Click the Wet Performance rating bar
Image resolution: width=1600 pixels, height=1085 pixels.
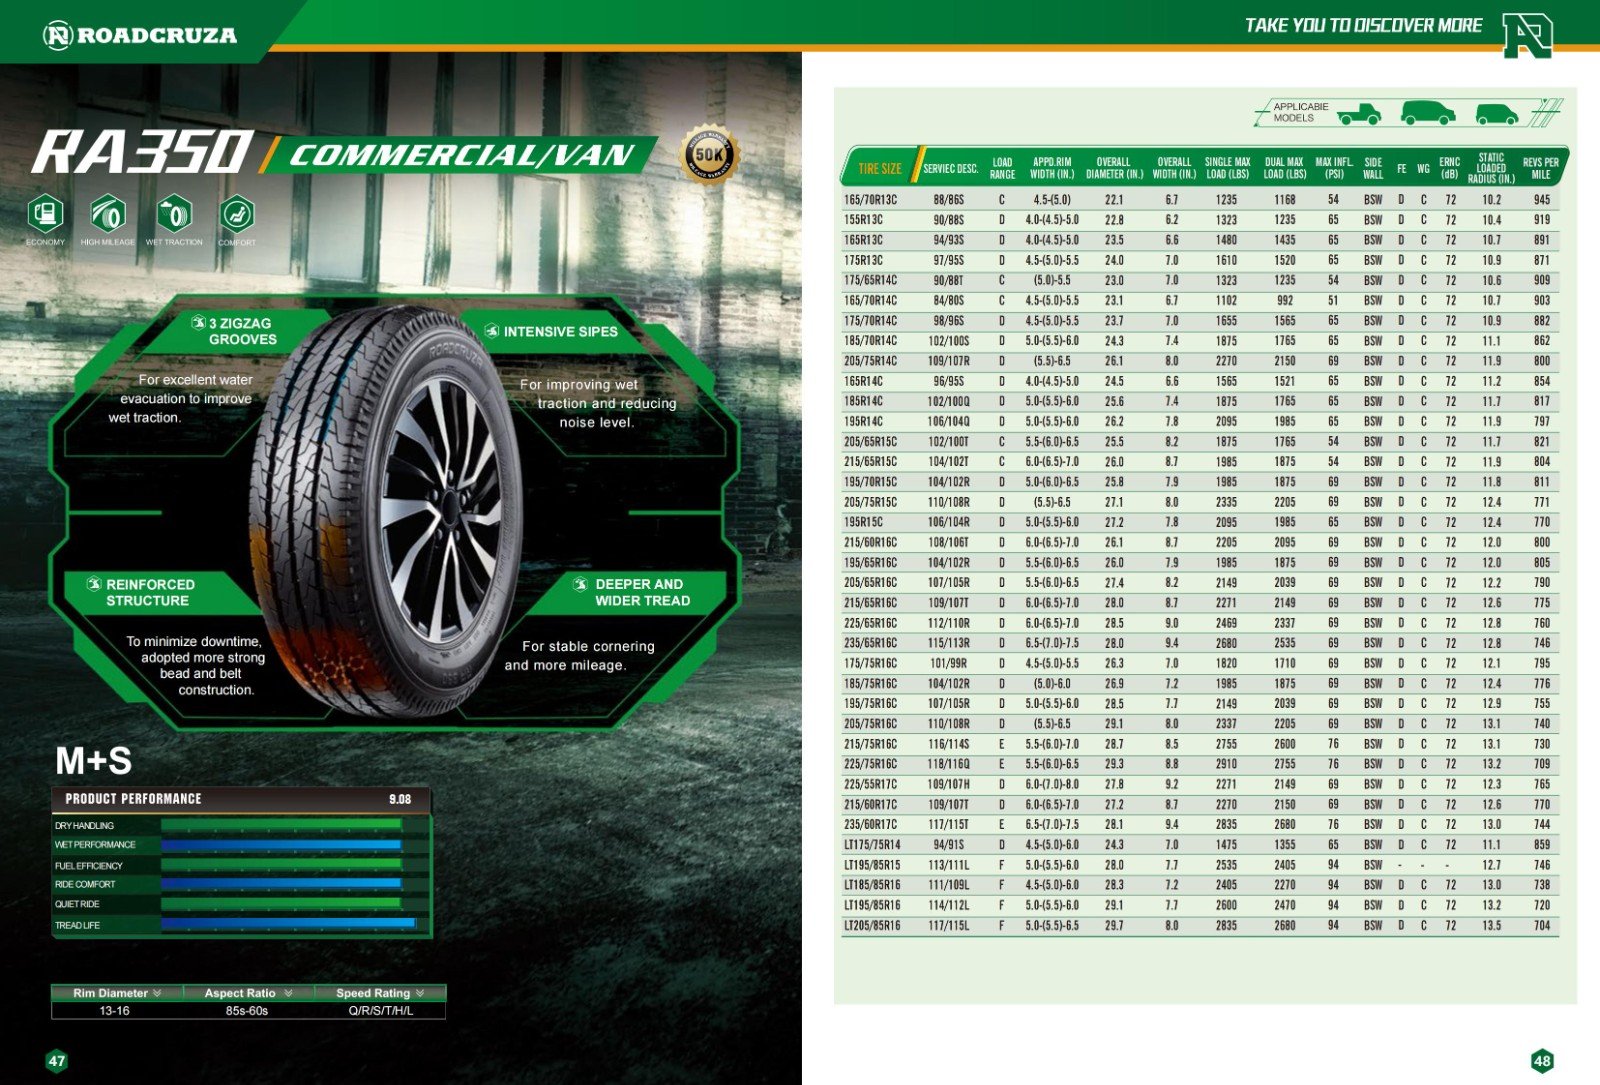coord(281,845)
